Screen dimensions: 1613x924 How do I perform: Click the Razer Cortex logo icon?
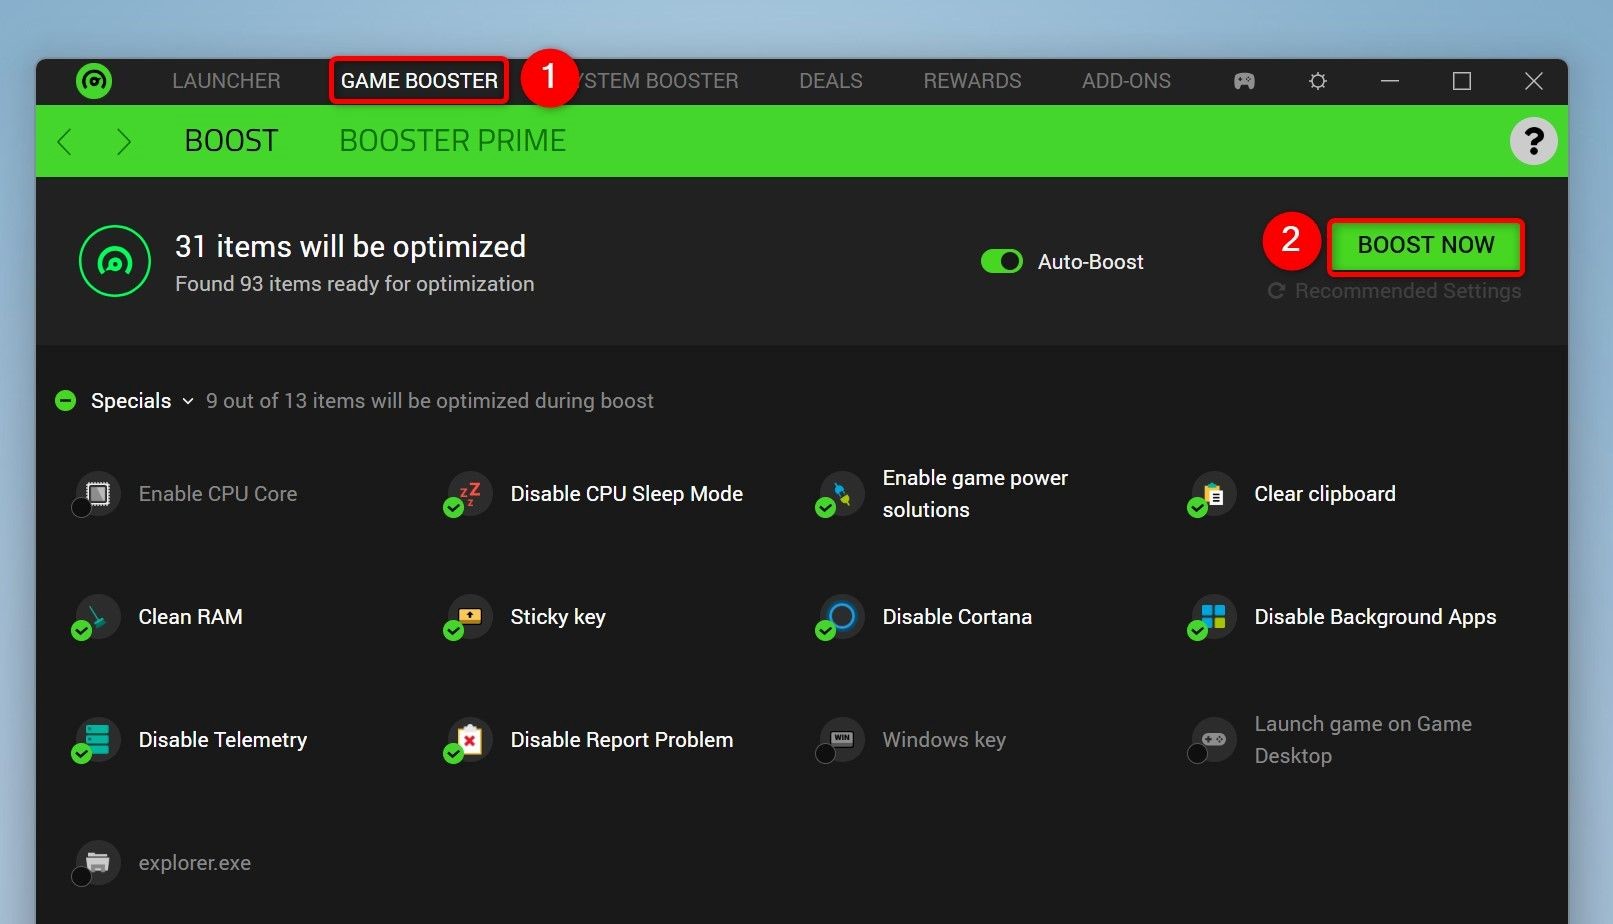coord(94,81)
